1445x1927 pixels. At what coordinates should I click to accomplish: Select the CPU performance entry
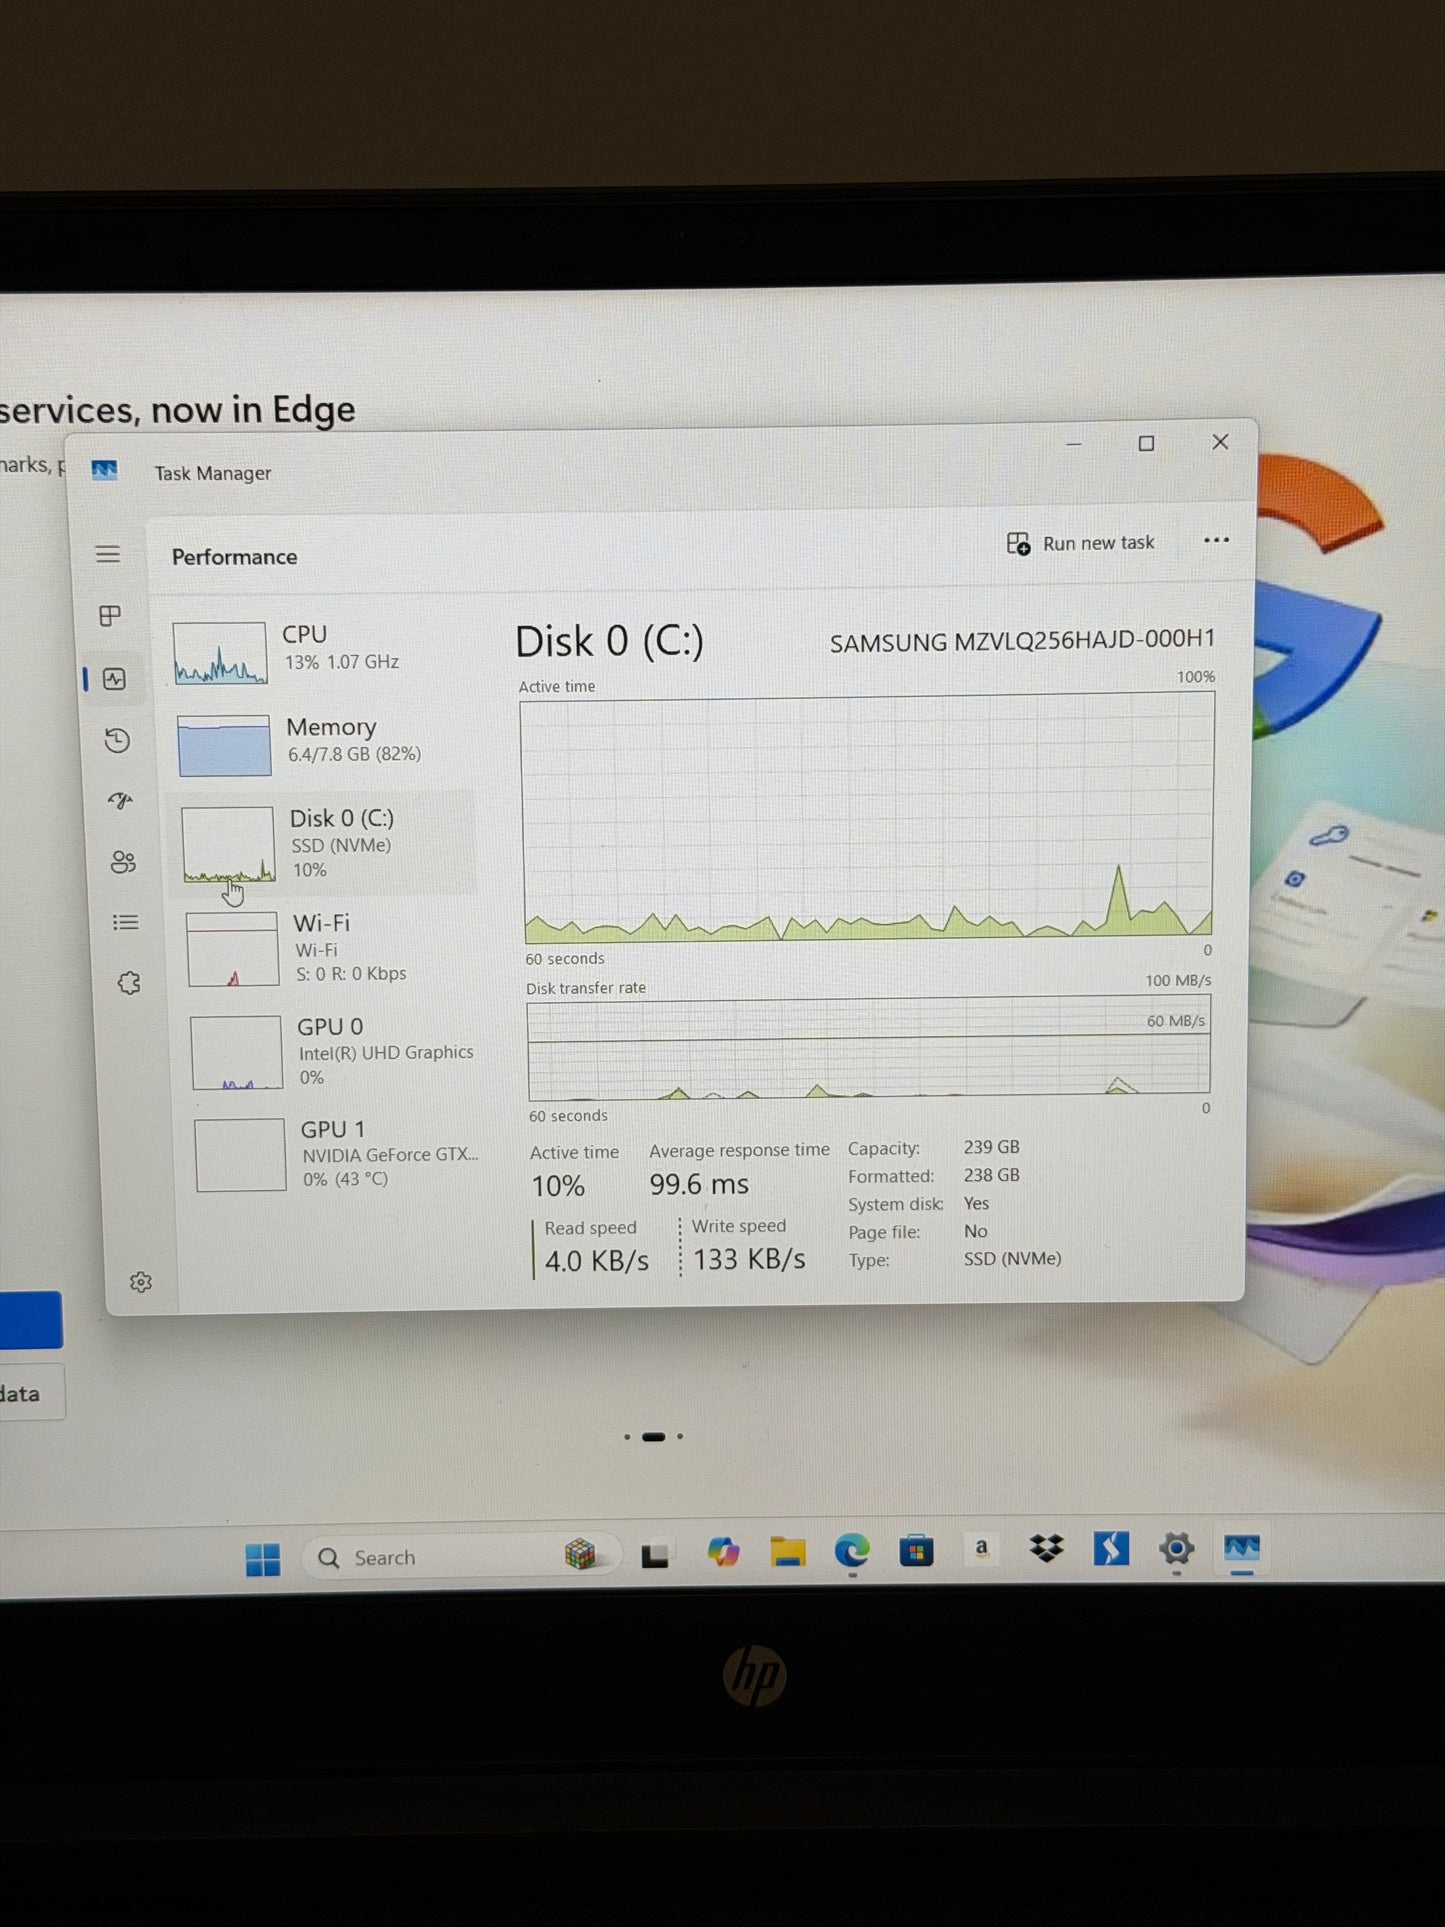(x=320, y=651)
